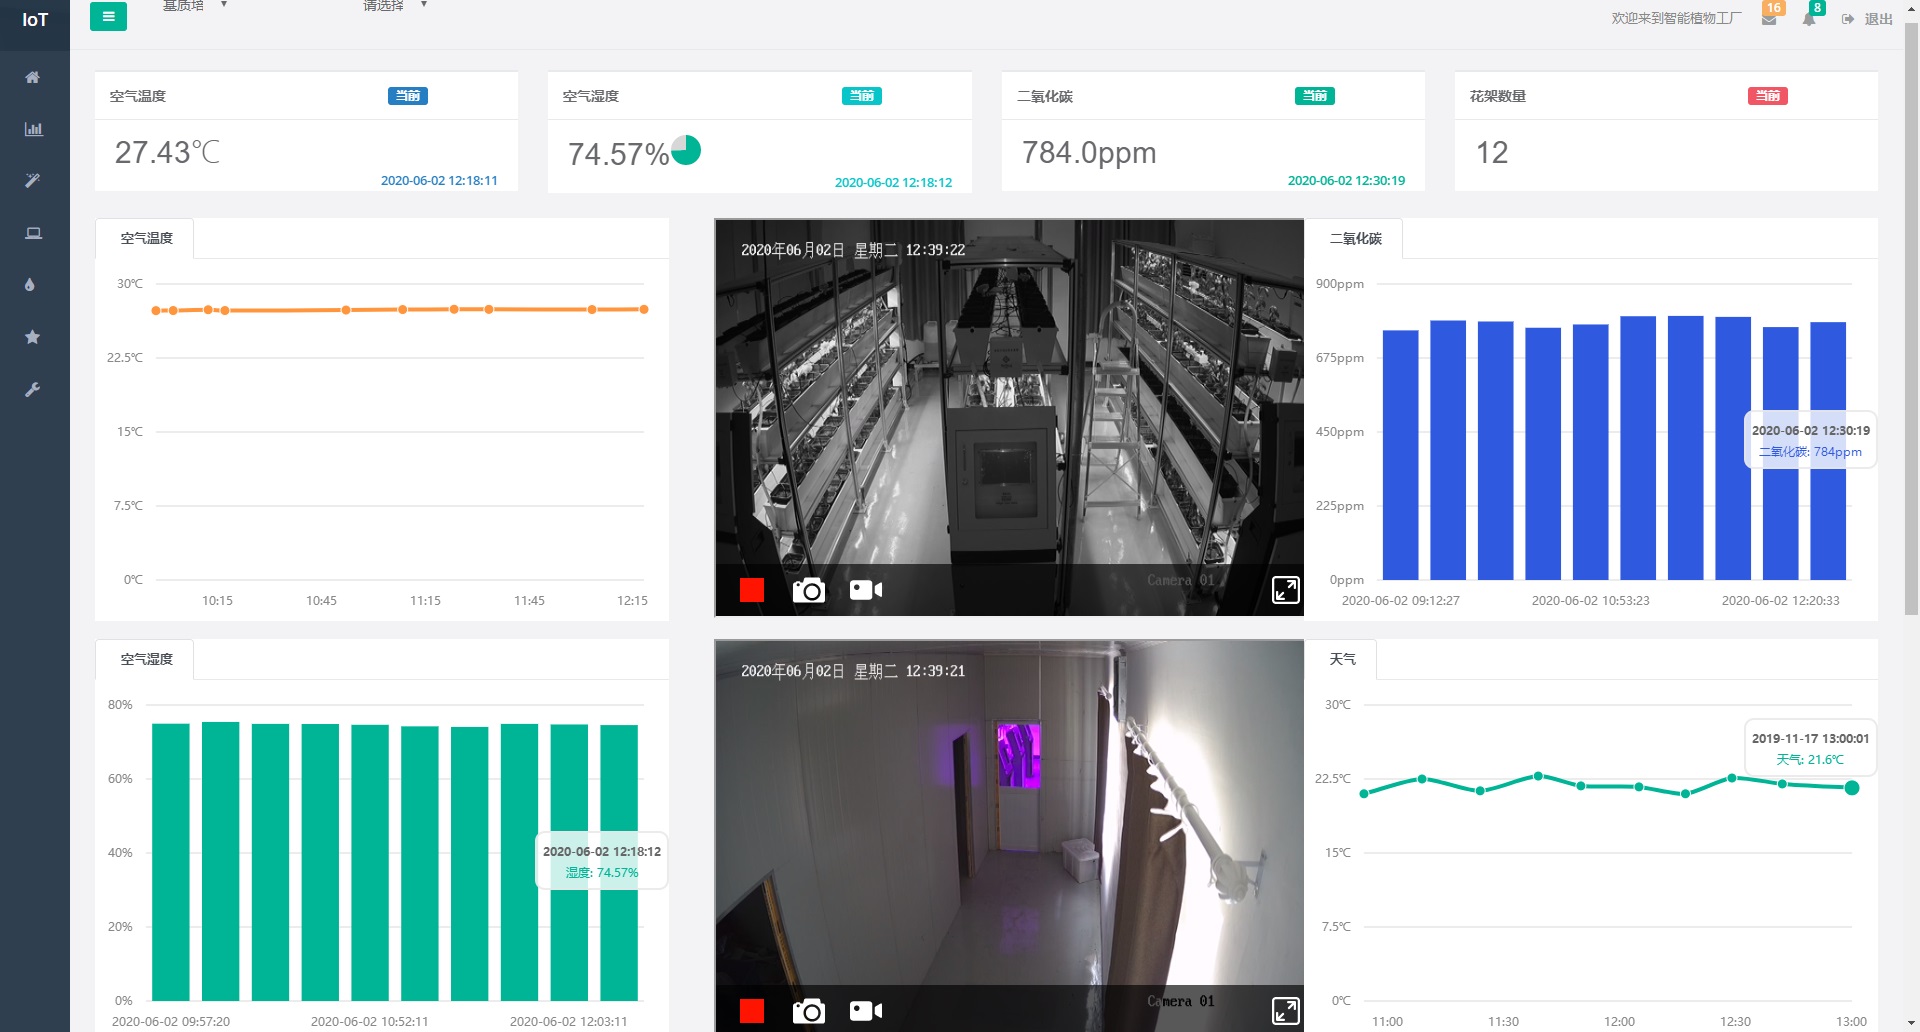
Task: Click the green 当前 badge on 二氧化碳 card
Action: (x=1315, y=96)
